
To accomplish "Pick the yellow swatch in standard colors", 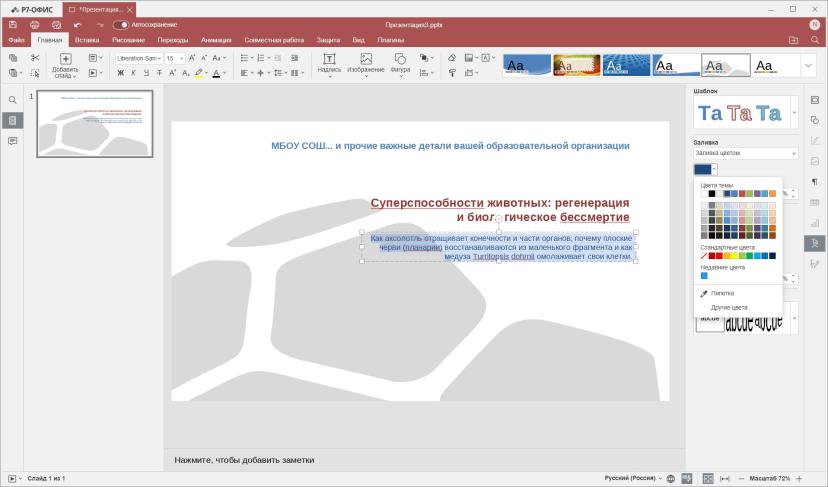I will click(734, 256).
